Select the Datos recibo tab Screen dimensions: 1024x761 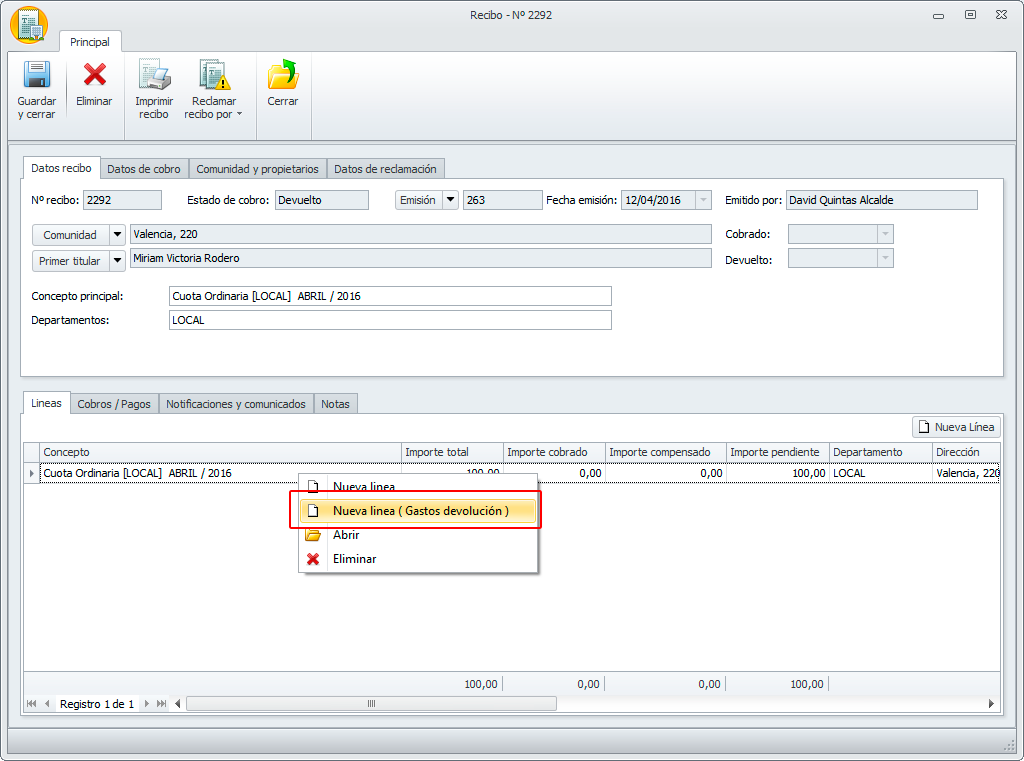point(61,168)
